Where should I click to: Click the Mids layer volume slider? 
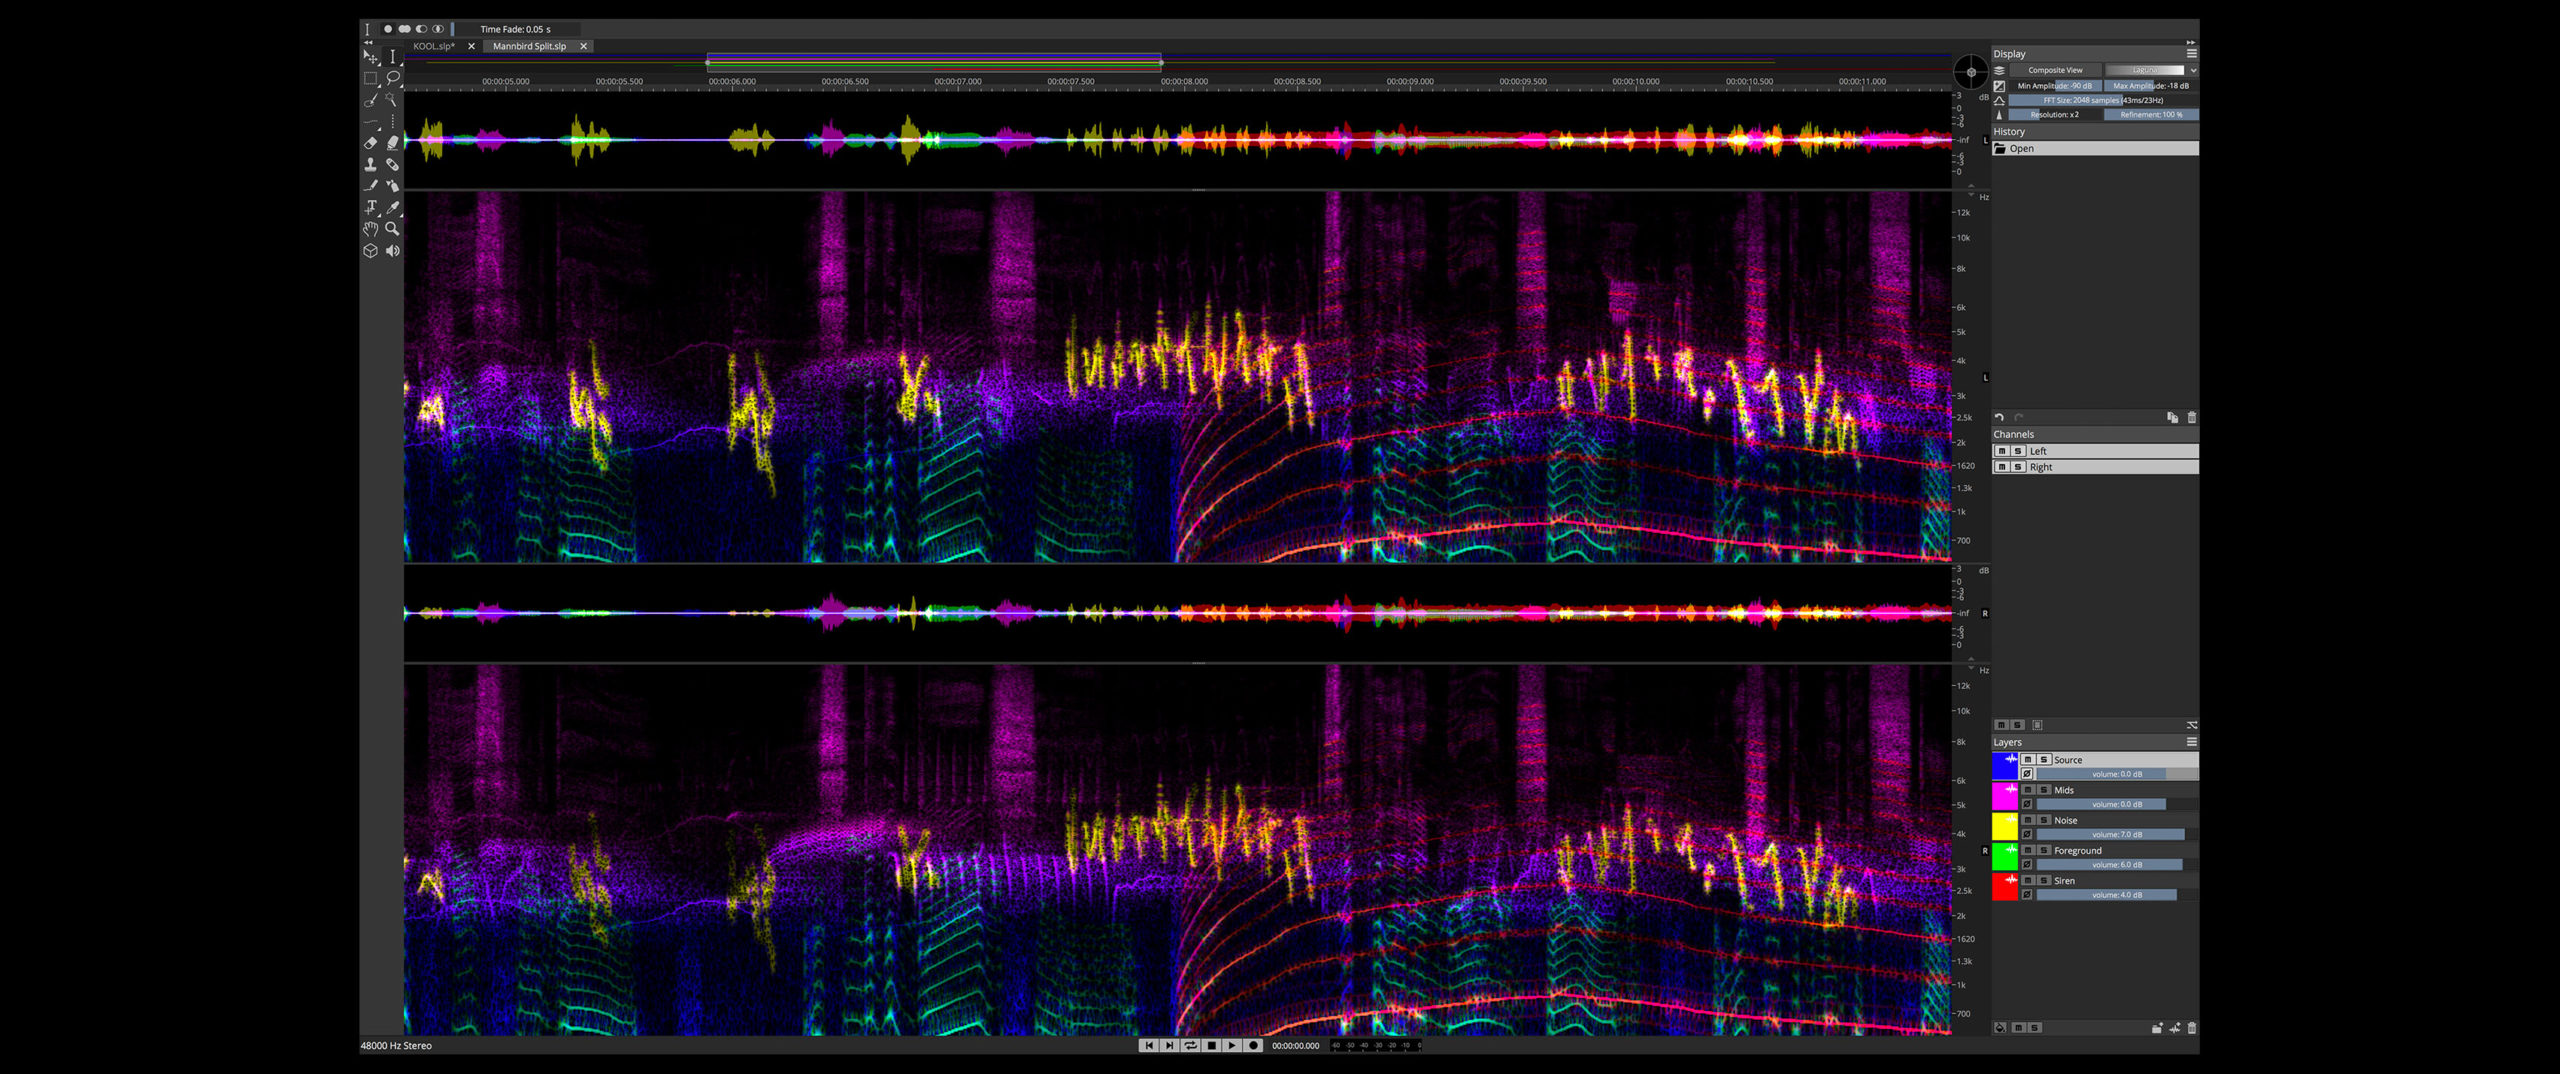click(2101, 805)
